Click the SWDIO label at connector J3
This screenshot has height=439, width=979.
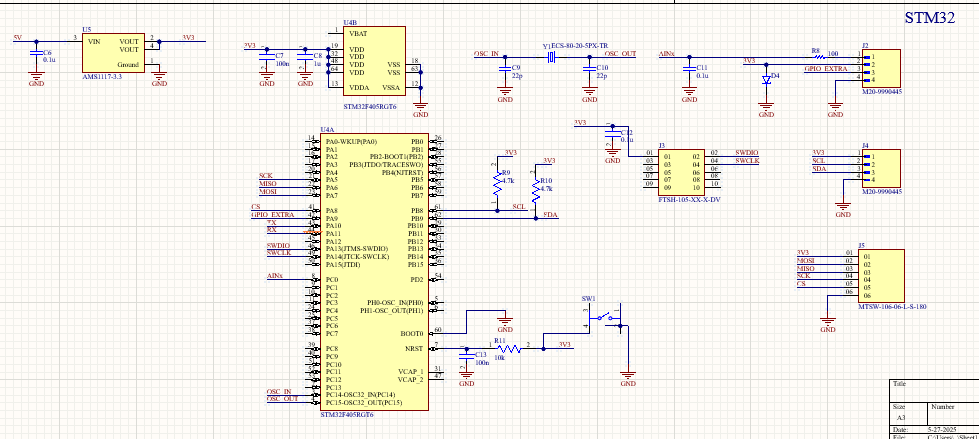[747, 152]
